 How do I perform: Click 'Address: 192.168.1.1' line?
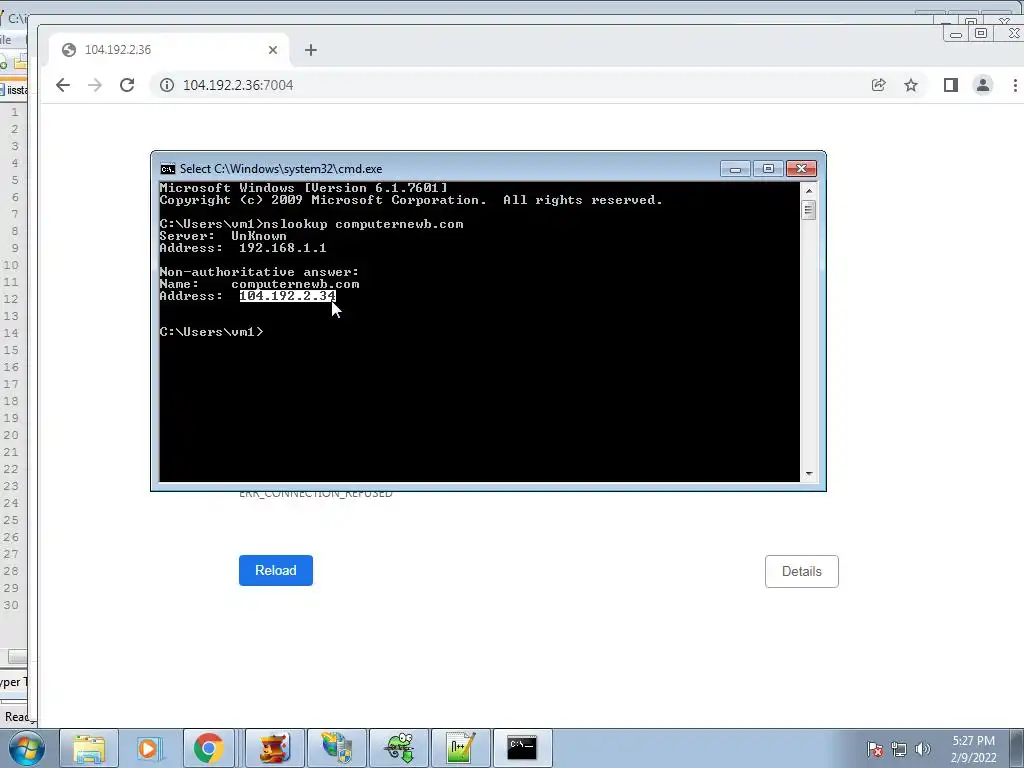(x=243, y=248)
